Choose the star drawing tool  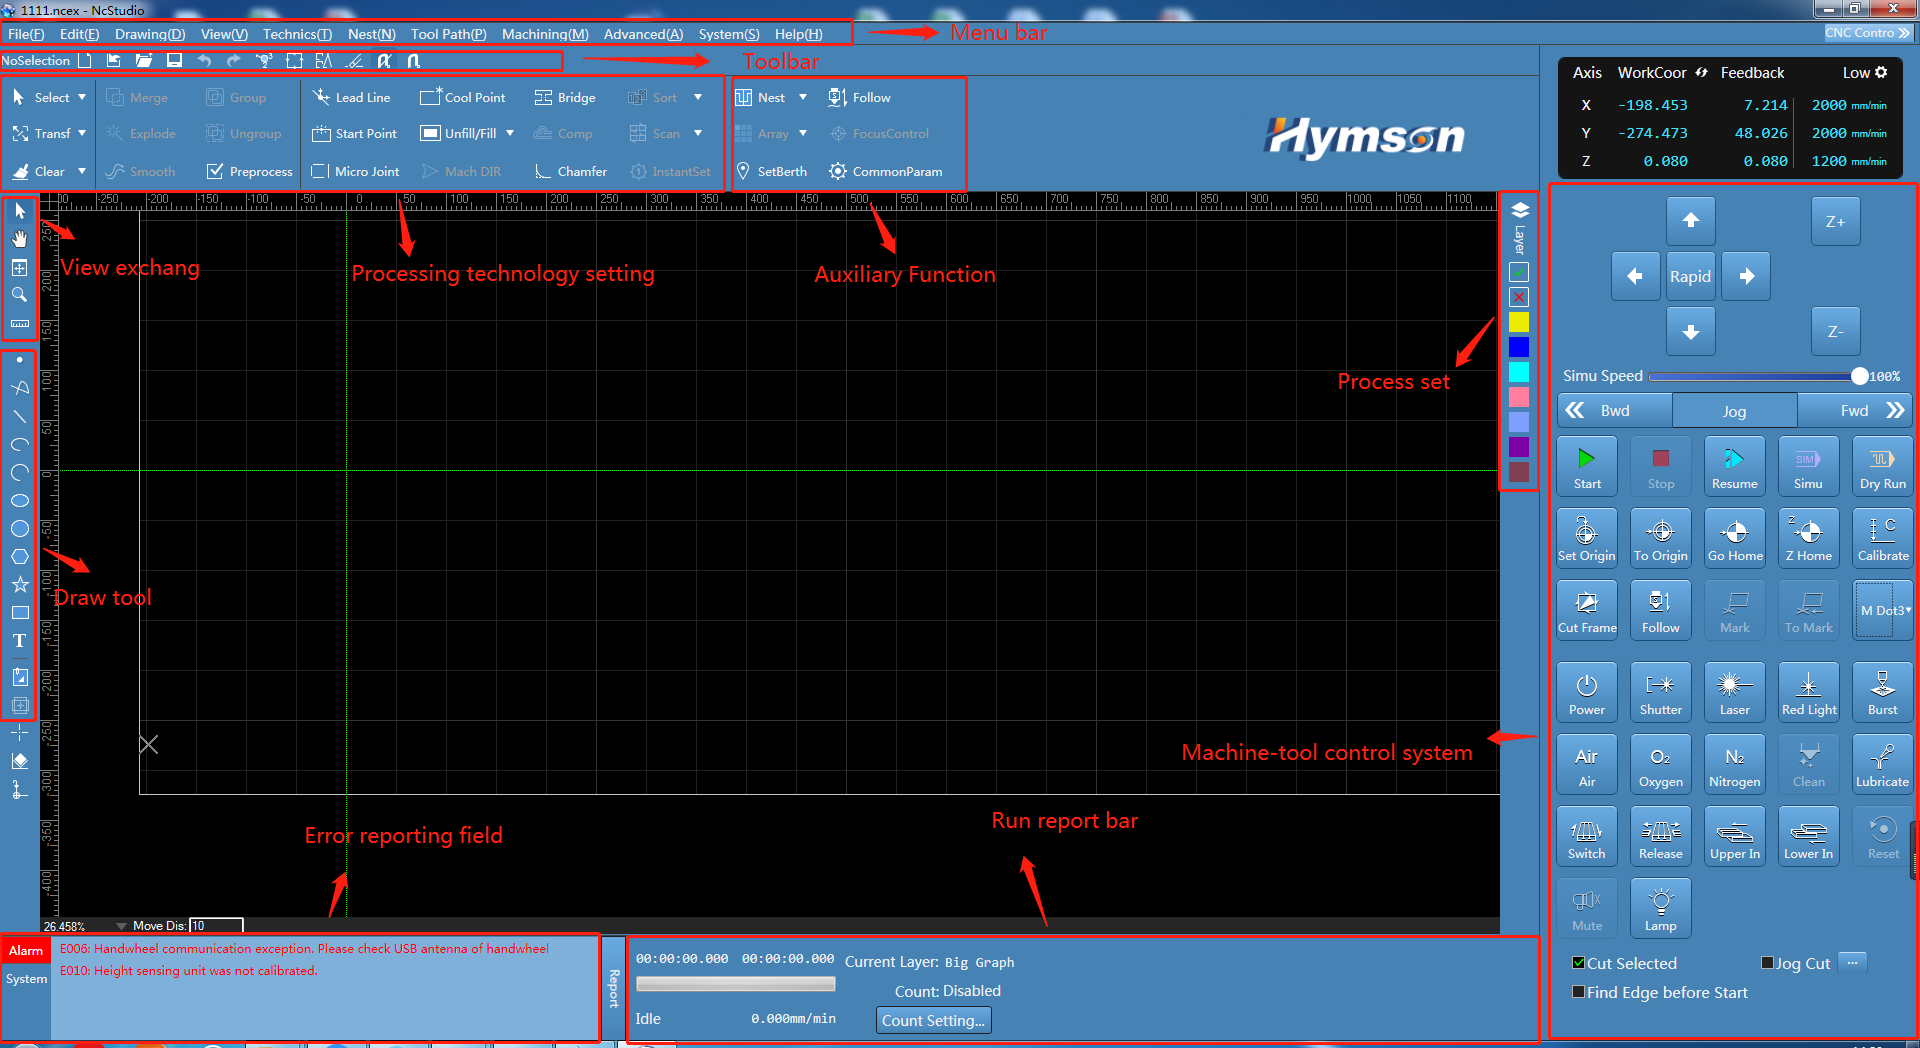[x=19, y=584]
